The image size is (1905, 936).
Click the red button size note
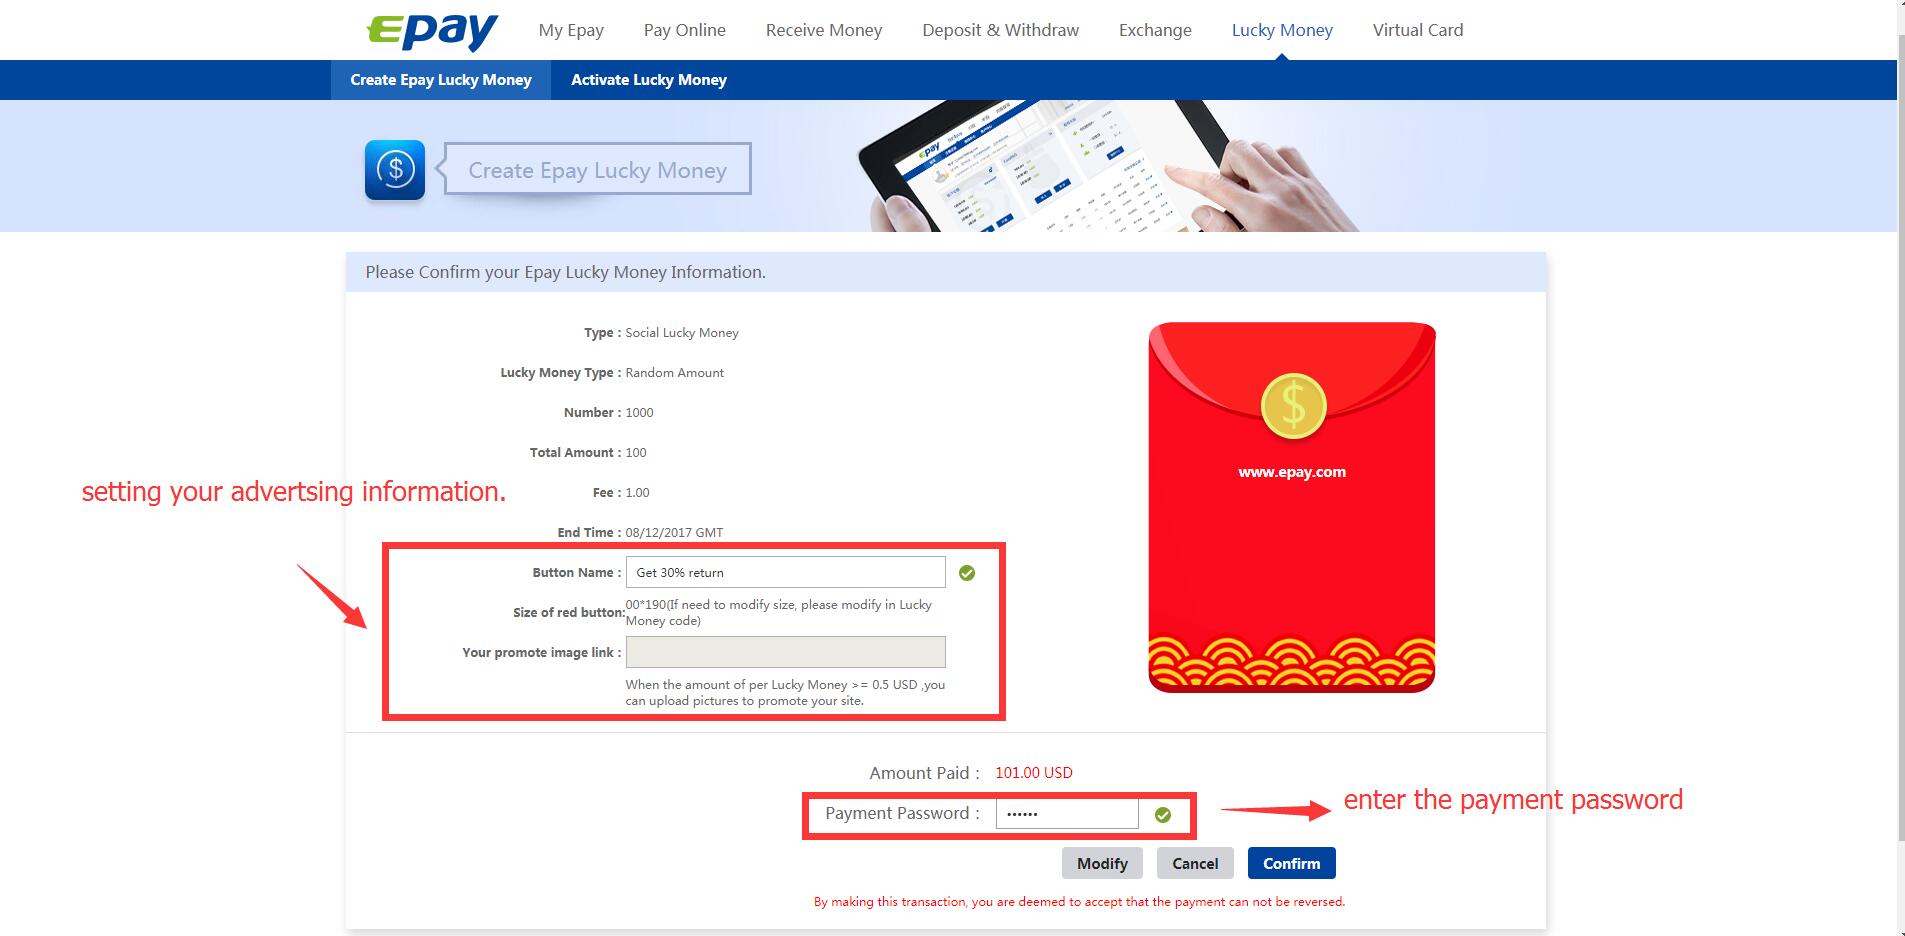pos(778,613)
